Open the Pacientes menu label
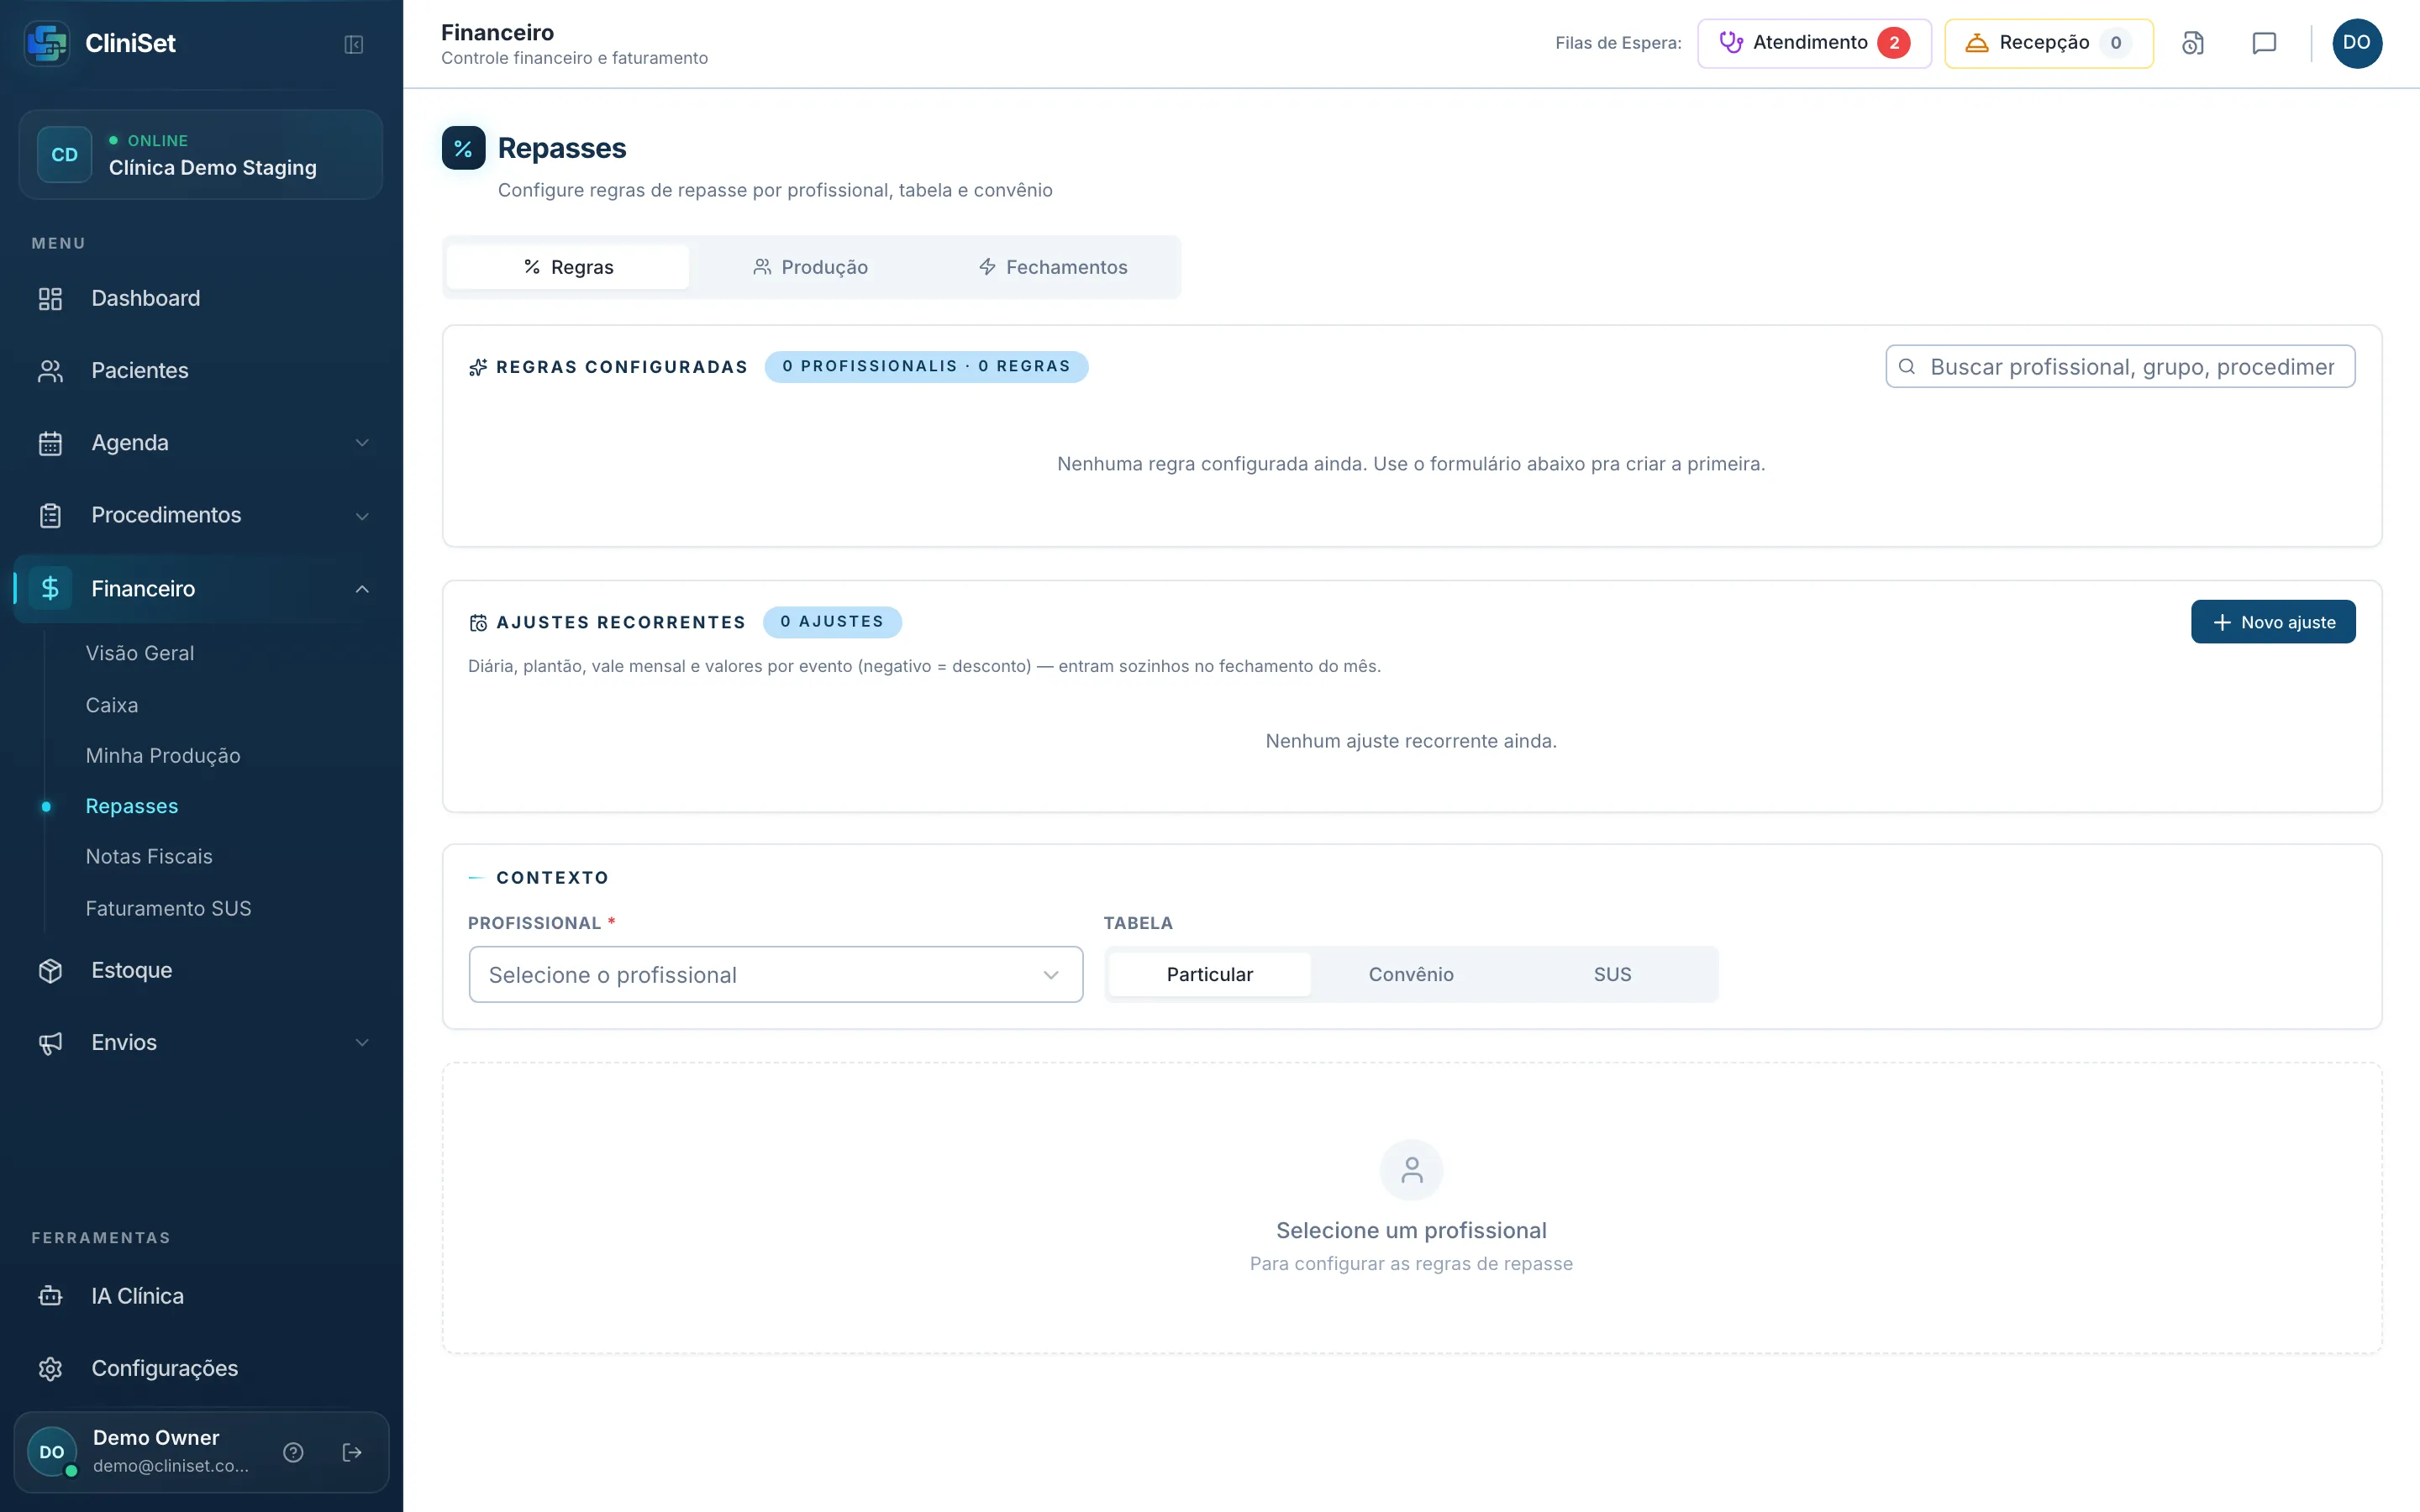Image resolution: width=2420 pixels, height=1512 pixels. click(x=140, y=370)
